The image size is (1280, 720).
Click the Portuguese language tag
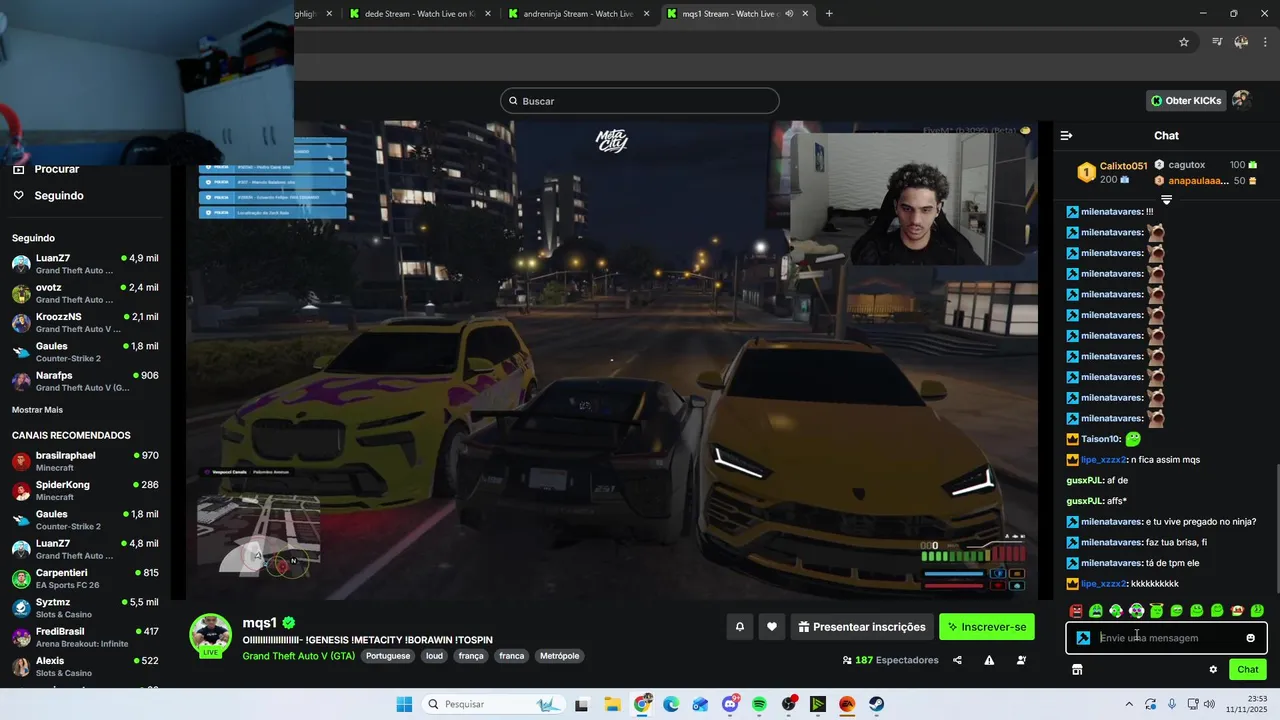point(388,656)
